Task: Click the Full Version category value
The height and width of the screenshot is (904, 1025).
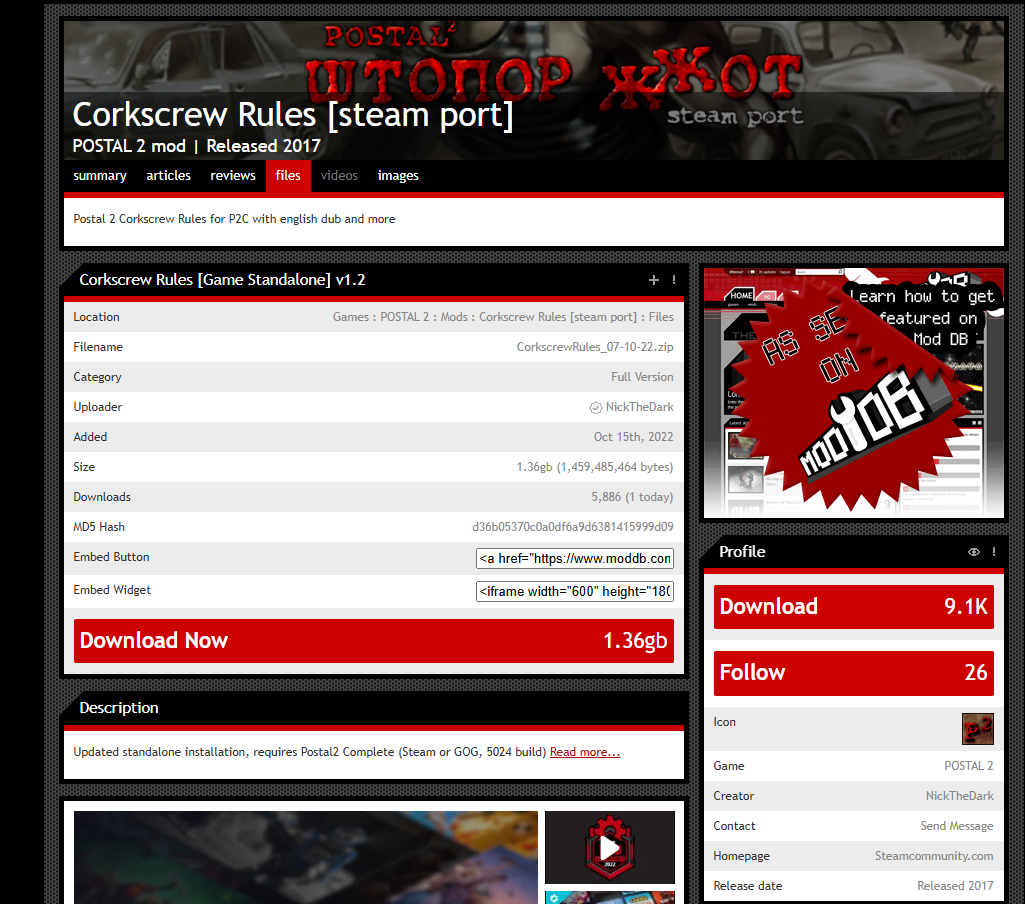Action: click(642, 377)
